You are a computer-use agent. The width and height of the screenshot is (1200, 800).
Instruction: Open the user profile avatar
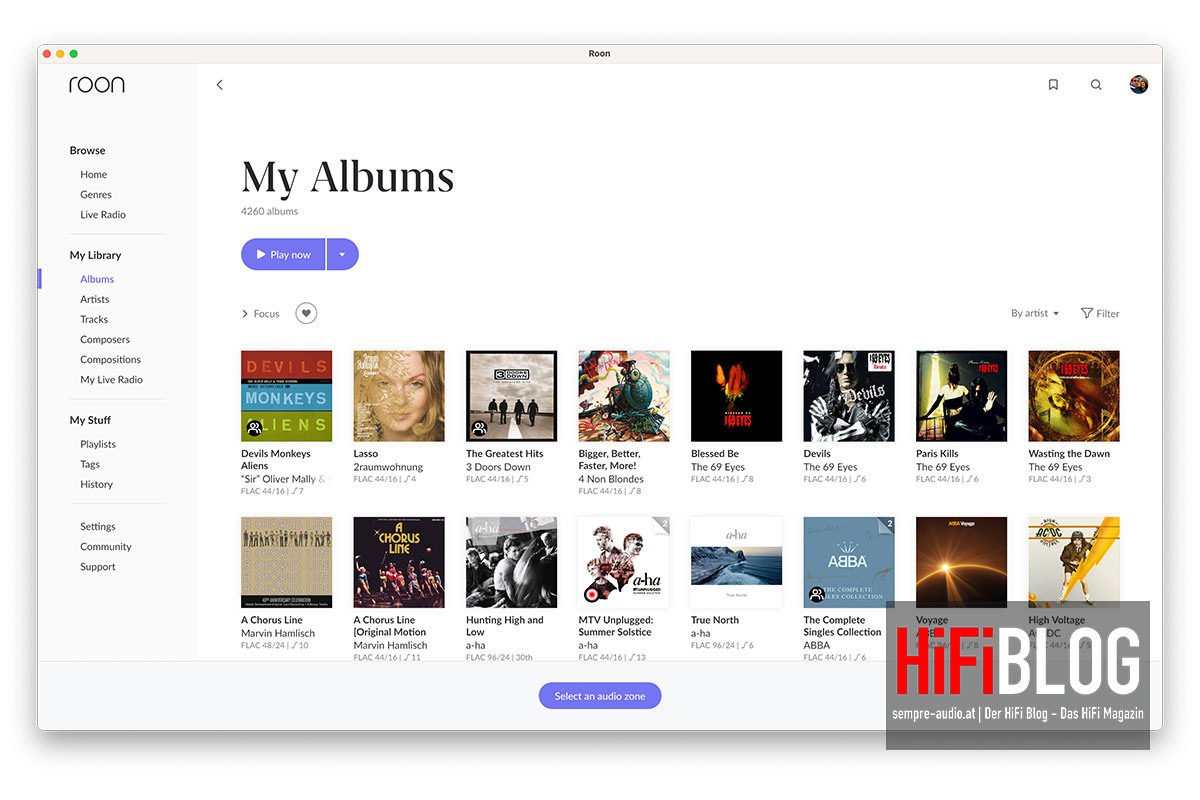(1139, 84)
